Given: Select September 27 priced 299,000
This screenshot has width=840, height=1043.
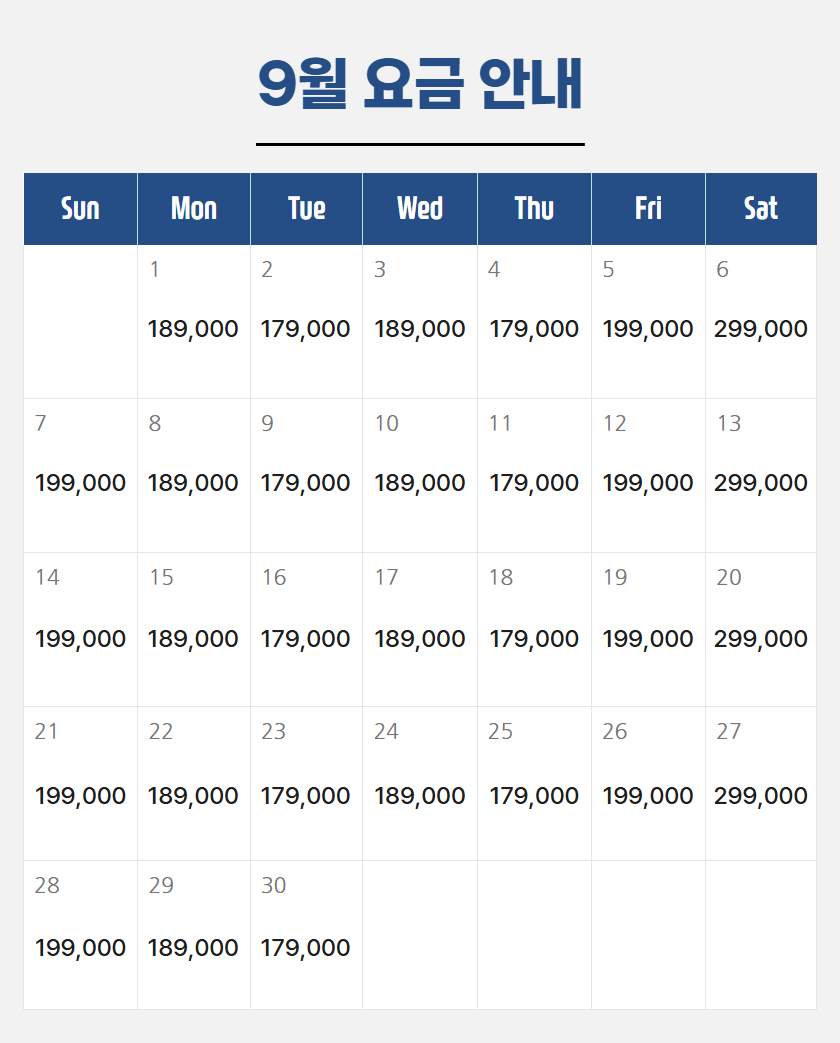Looking at the screenshot, I should 761,784.
